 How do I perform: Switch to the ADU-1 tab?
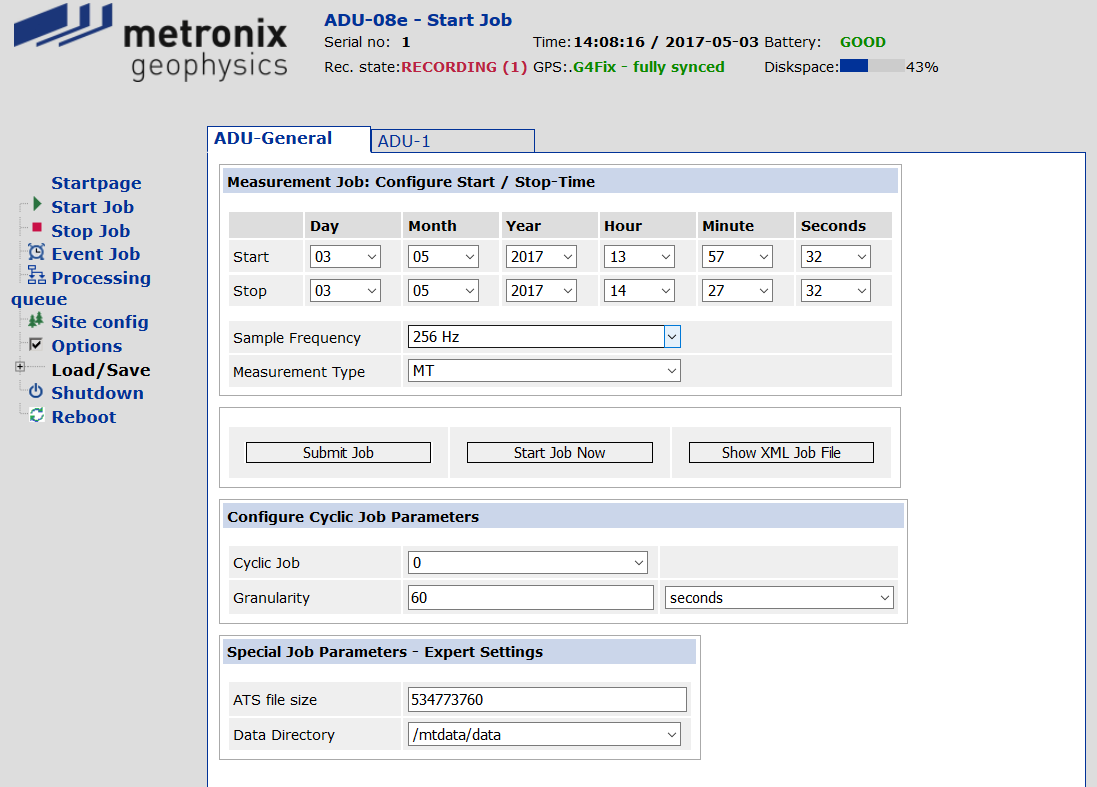(453, 141)
